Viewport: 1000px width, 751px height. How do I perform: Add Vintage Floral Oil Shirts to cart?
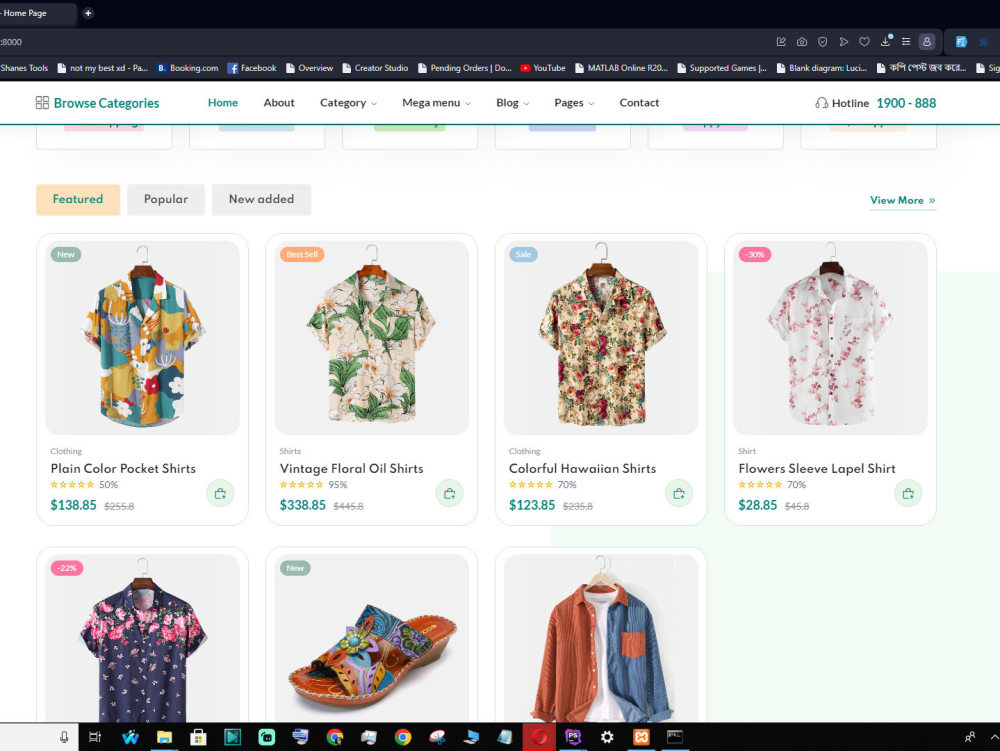pos(450,493)
